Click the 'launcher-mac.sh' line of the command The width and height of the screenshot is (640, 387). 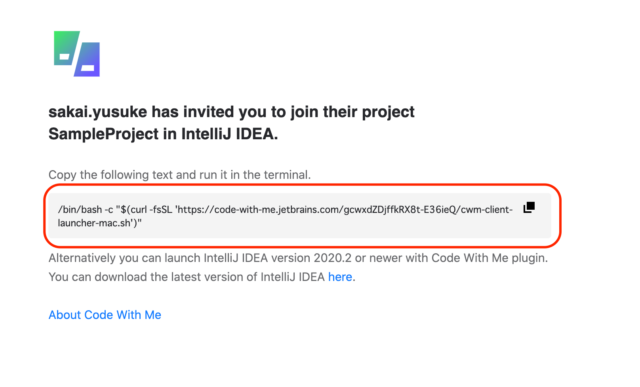pyautogui.click(x=100, y=223)
